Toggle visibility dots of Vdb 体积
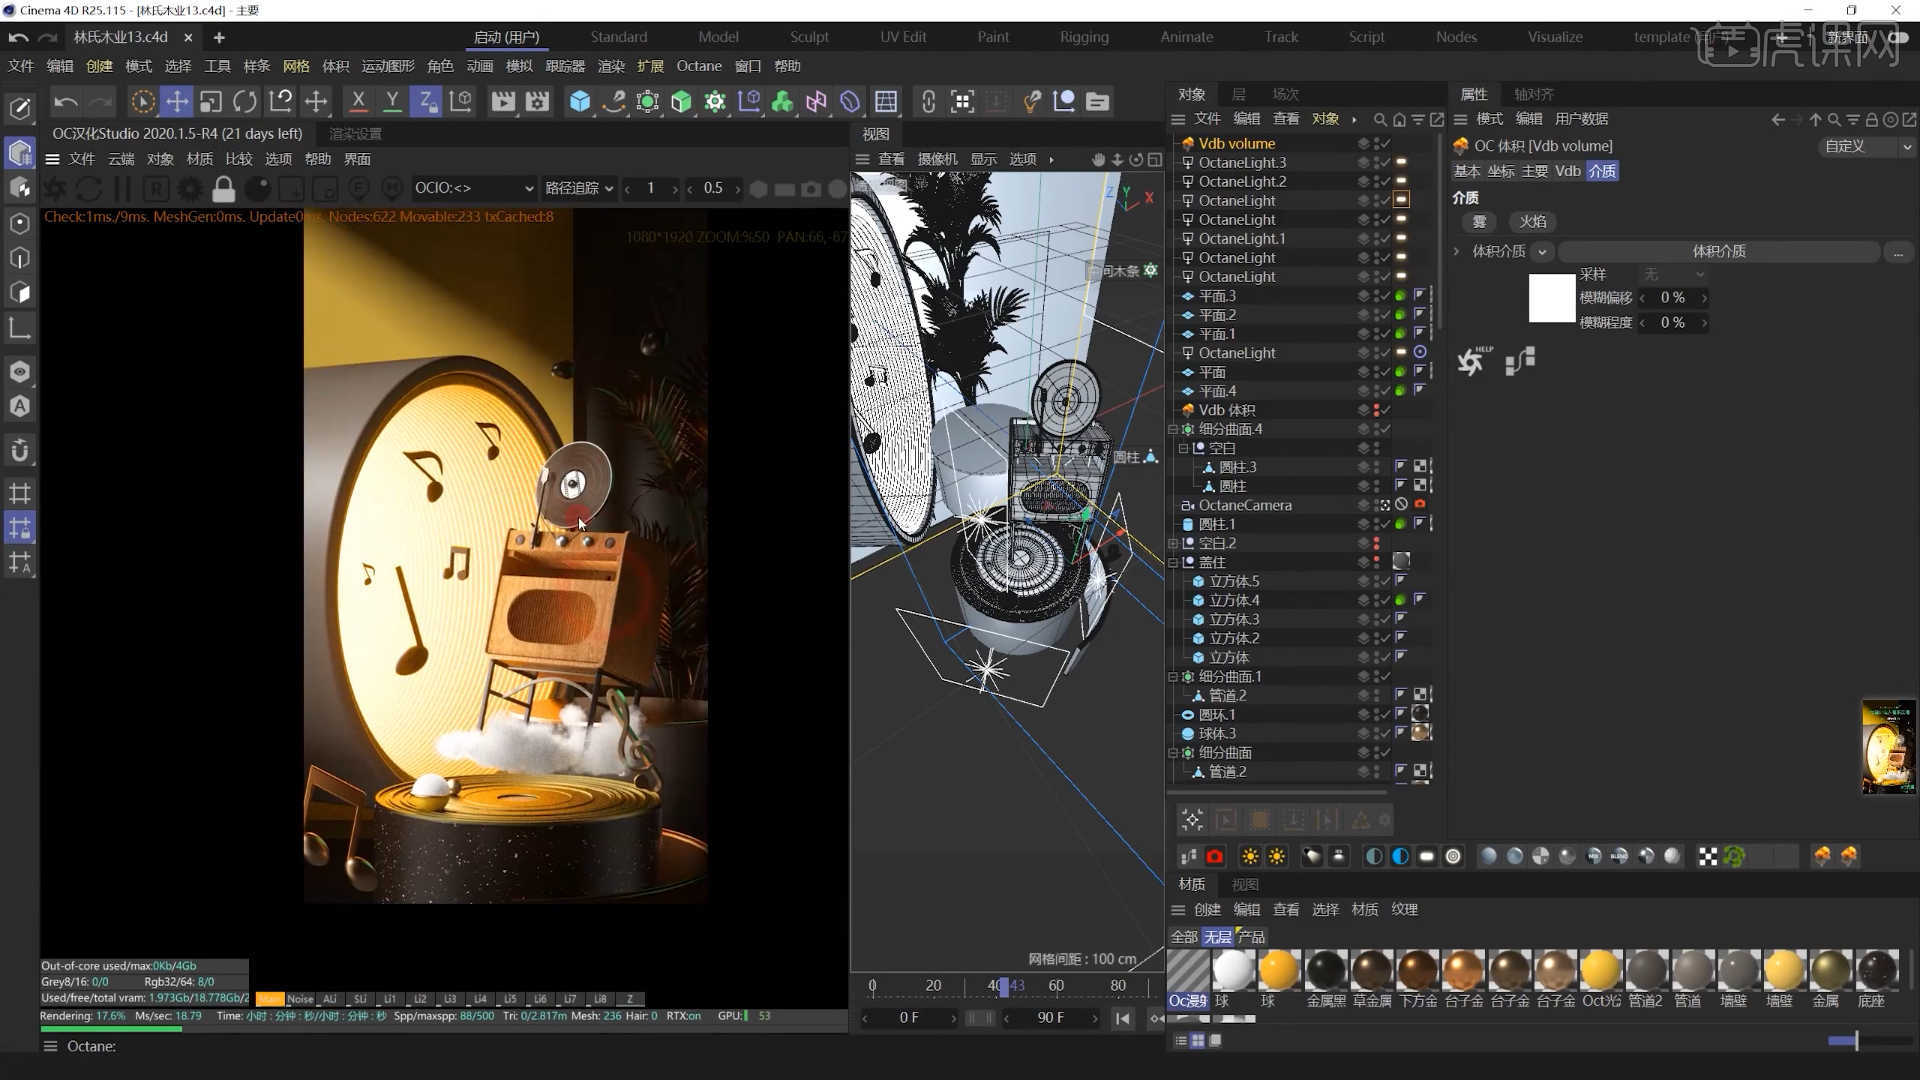 coord(1377,410)
